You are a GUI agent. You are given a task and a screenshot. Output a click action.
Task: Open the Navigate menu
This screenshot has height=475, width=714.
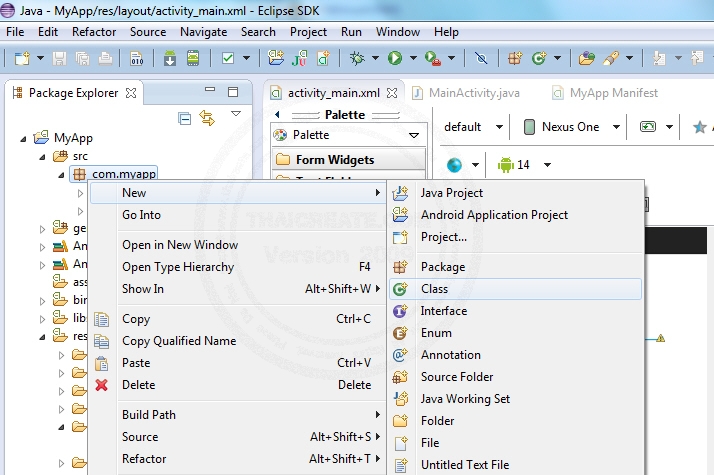(204, 32)
